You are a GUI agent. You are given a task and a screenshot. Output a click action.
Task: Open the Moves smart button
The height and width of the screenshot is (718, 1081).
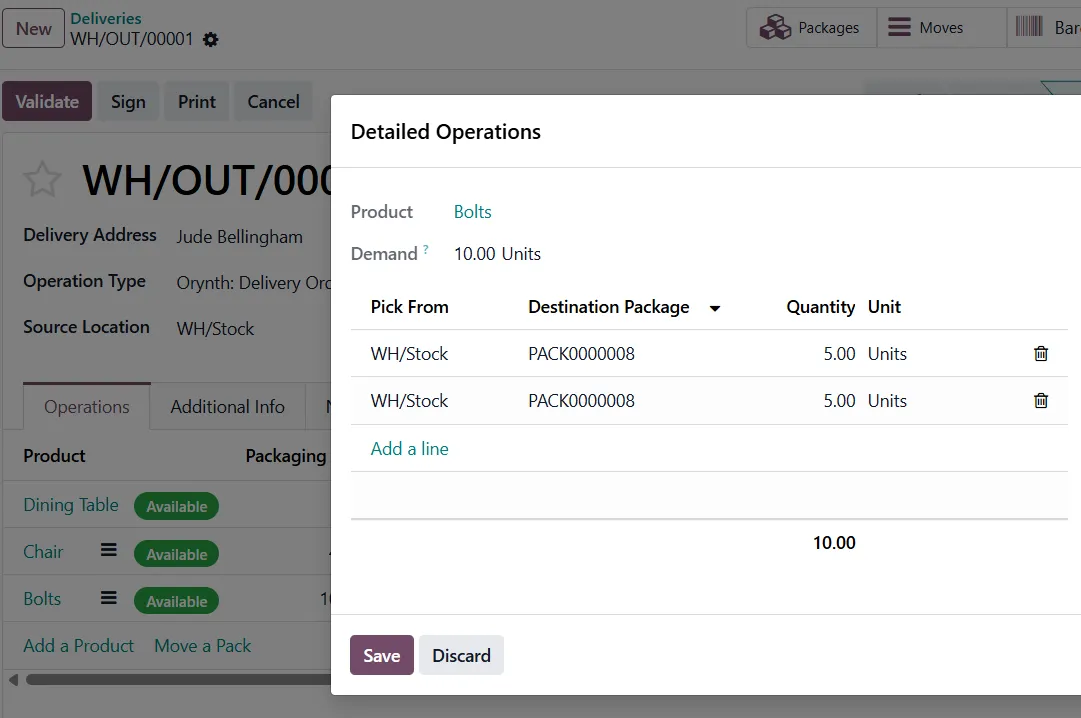pyautogui.click(x=941, y=28)
